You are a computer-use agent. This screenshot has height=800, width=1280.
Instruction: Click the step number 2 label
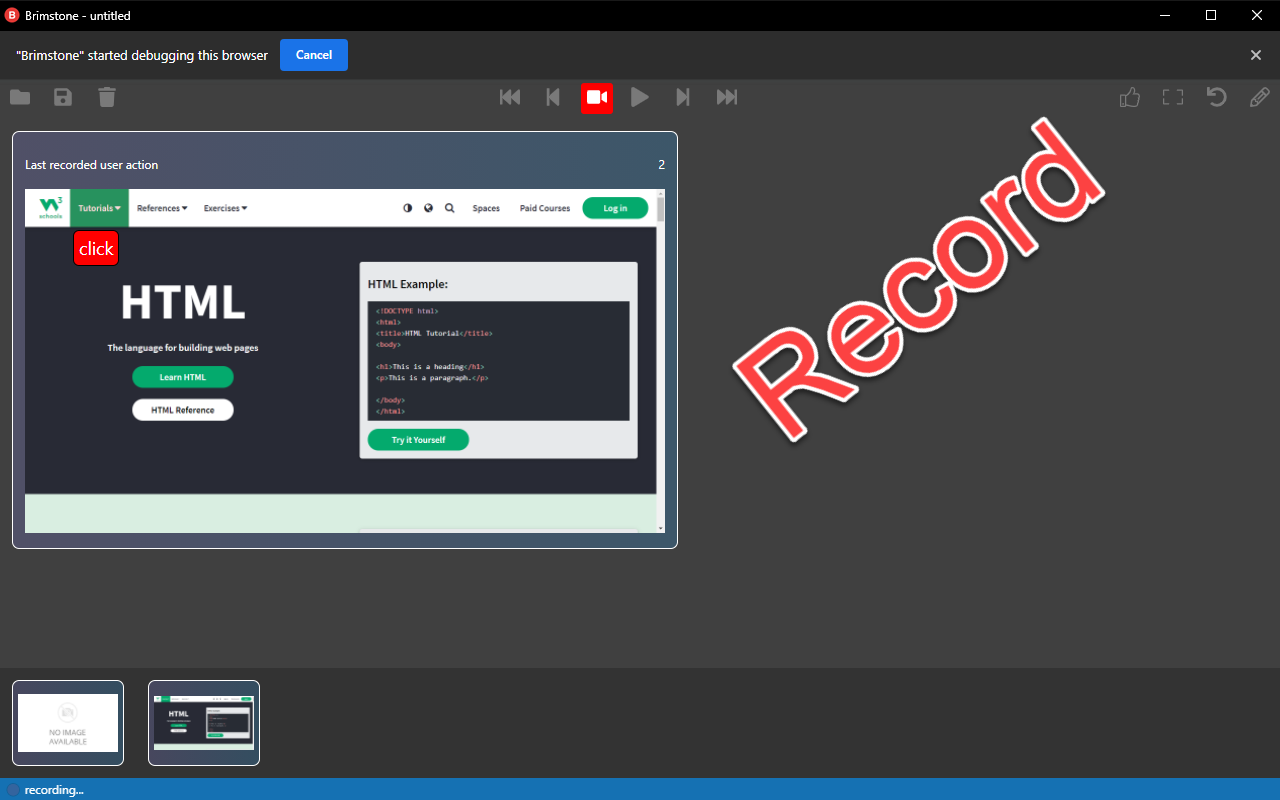(x=661, y=165)
